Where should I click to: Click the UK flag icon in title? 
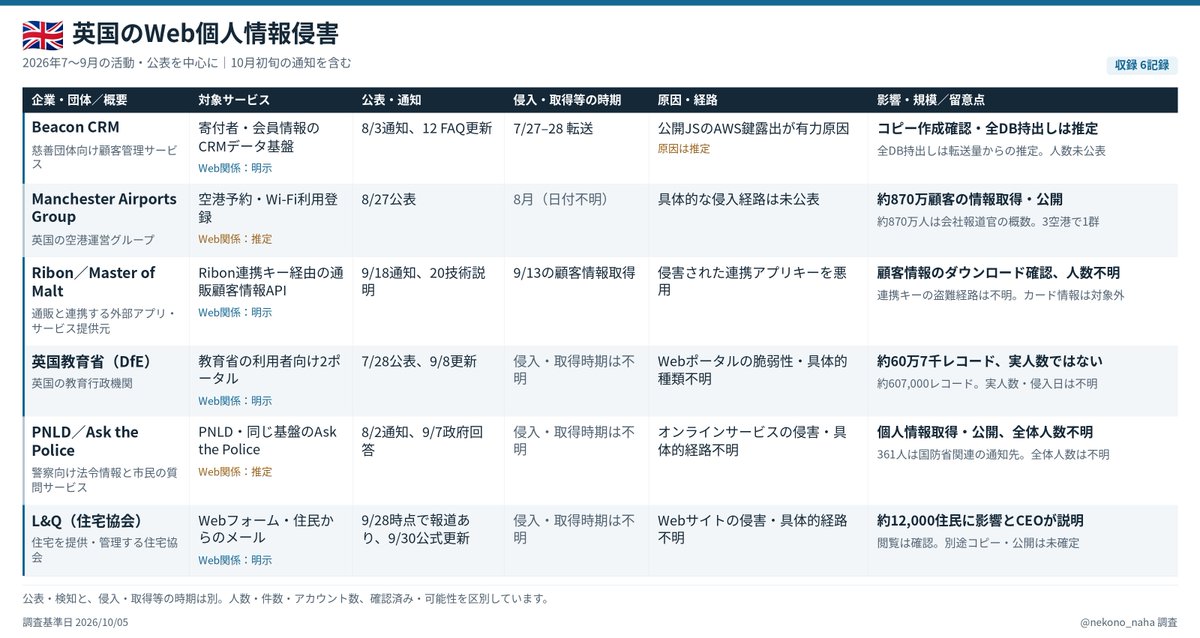[42, 34]
